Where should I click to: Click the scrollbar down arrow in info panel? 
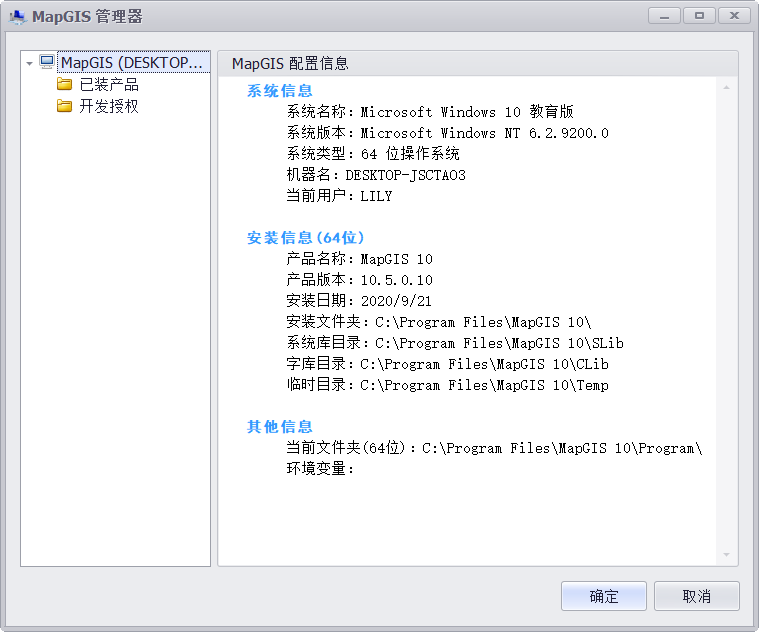(726, 555)
